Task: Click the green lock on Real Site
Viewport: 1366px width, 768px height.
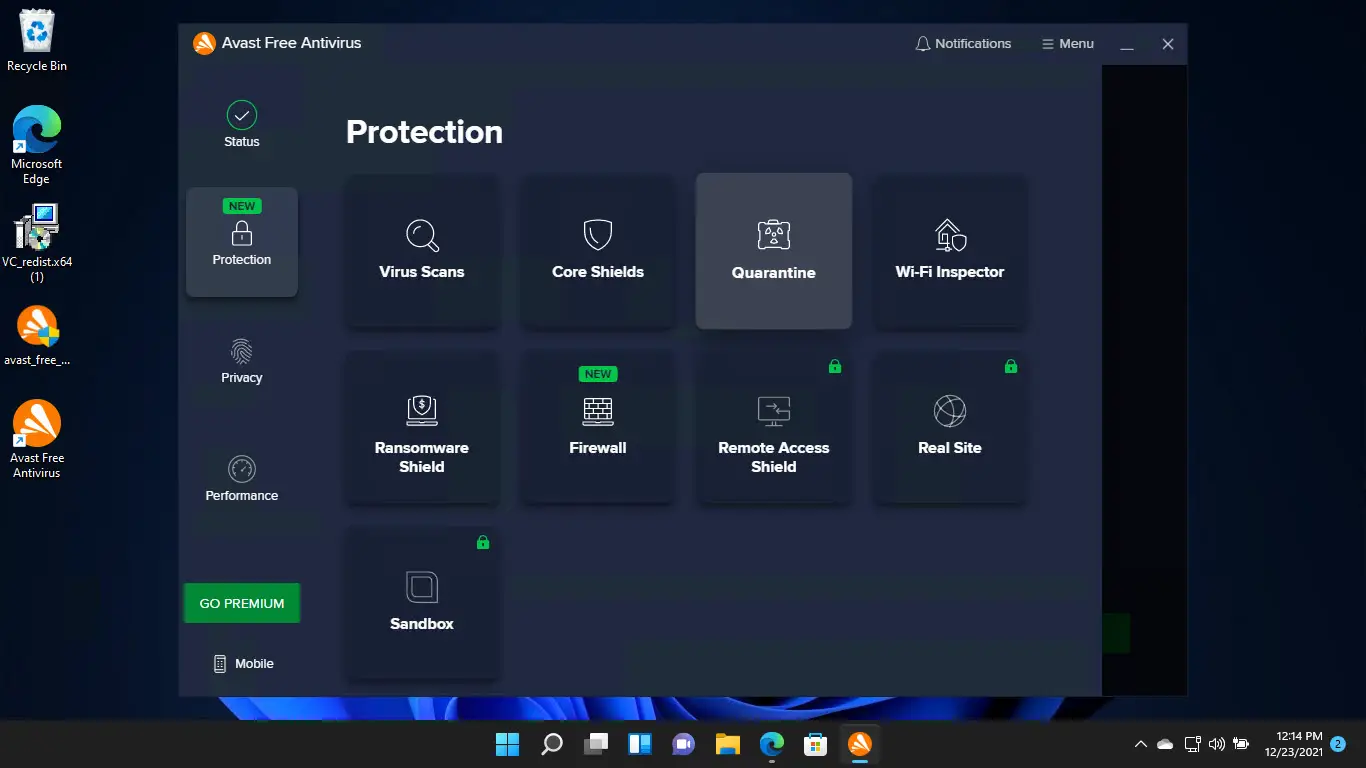Action: tap(1011, 367)
